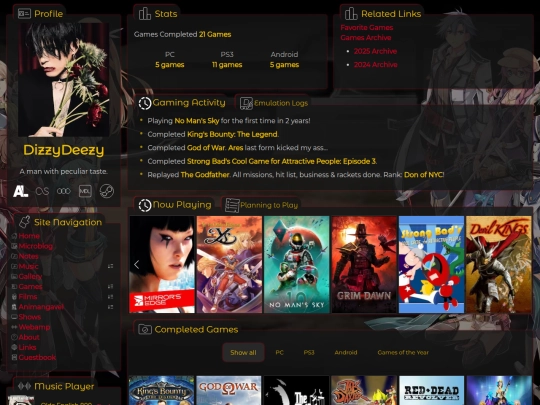Screen dimensions: 540x405
Task: Click the clock icon on Gaming Activity tab
Action: coord(145,103)
